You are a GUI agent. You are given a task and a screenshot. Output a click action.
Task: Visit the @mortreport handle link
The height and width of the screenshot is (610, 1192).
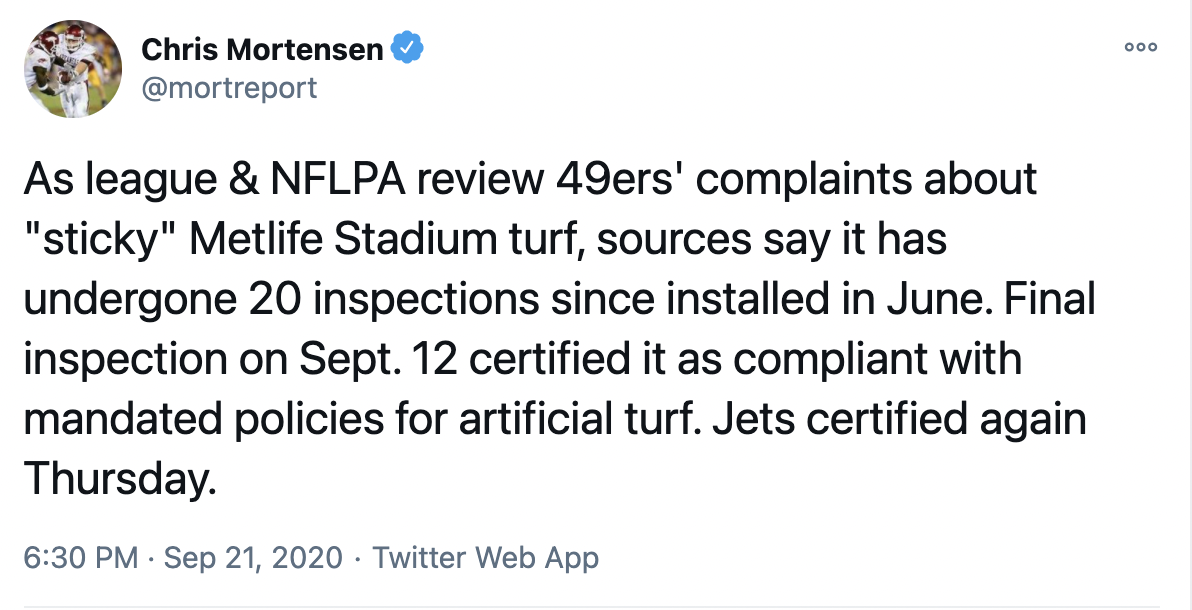(229, 87)
